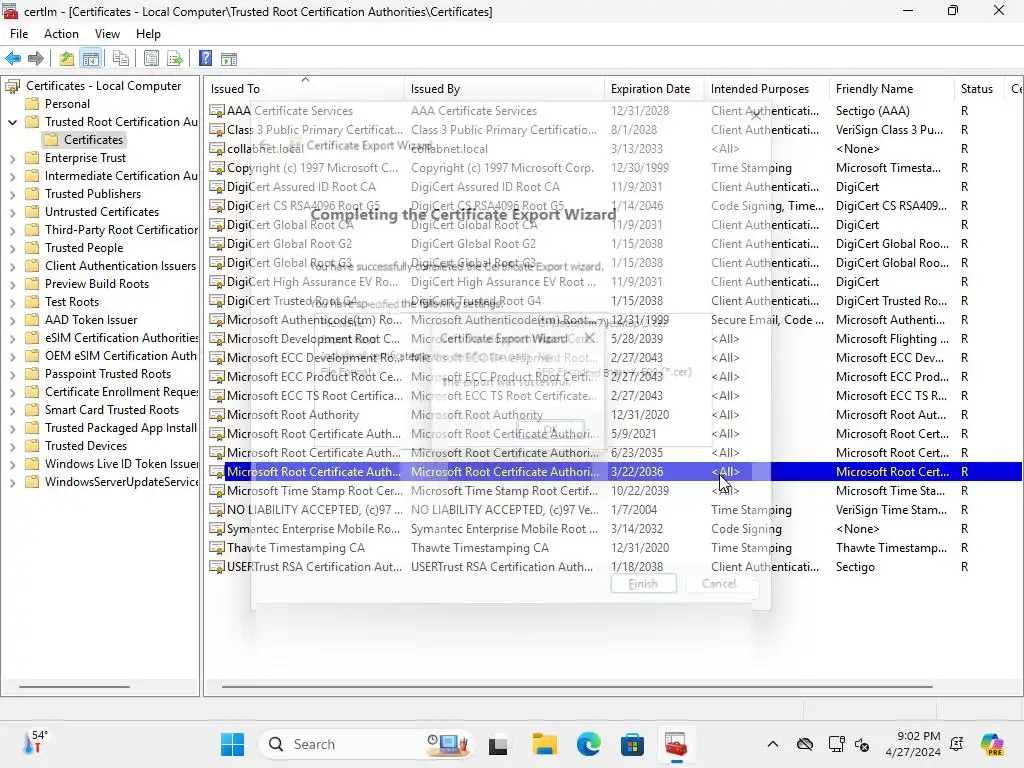The height and width of the screenshot is (768, 1024).
Task: Sort by the Issued To column header
Action: click(305, 89)
